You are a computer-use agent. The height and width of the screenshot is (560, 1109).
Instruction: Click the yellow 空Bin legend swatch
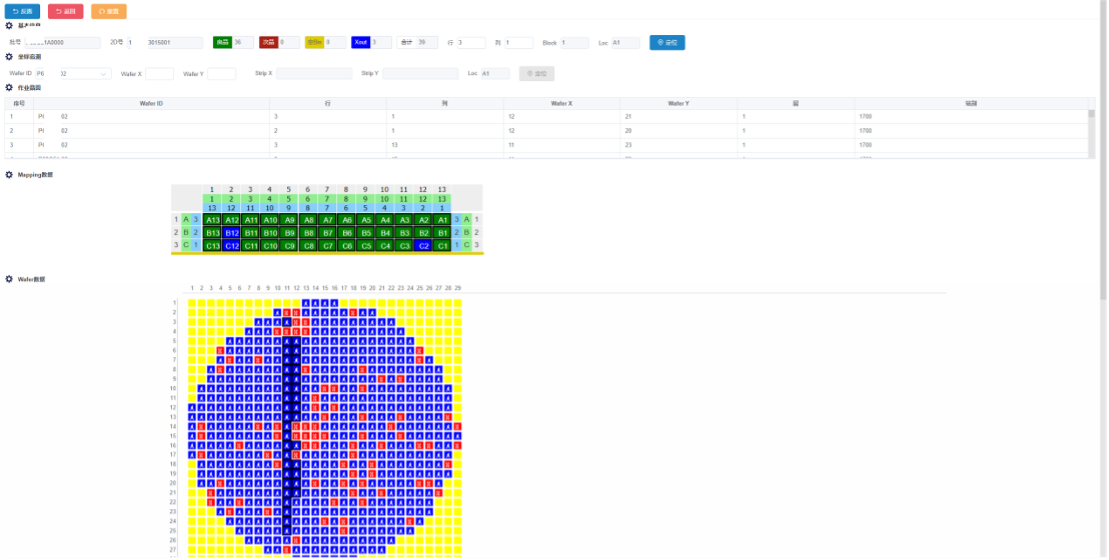(x=315, y=42)
